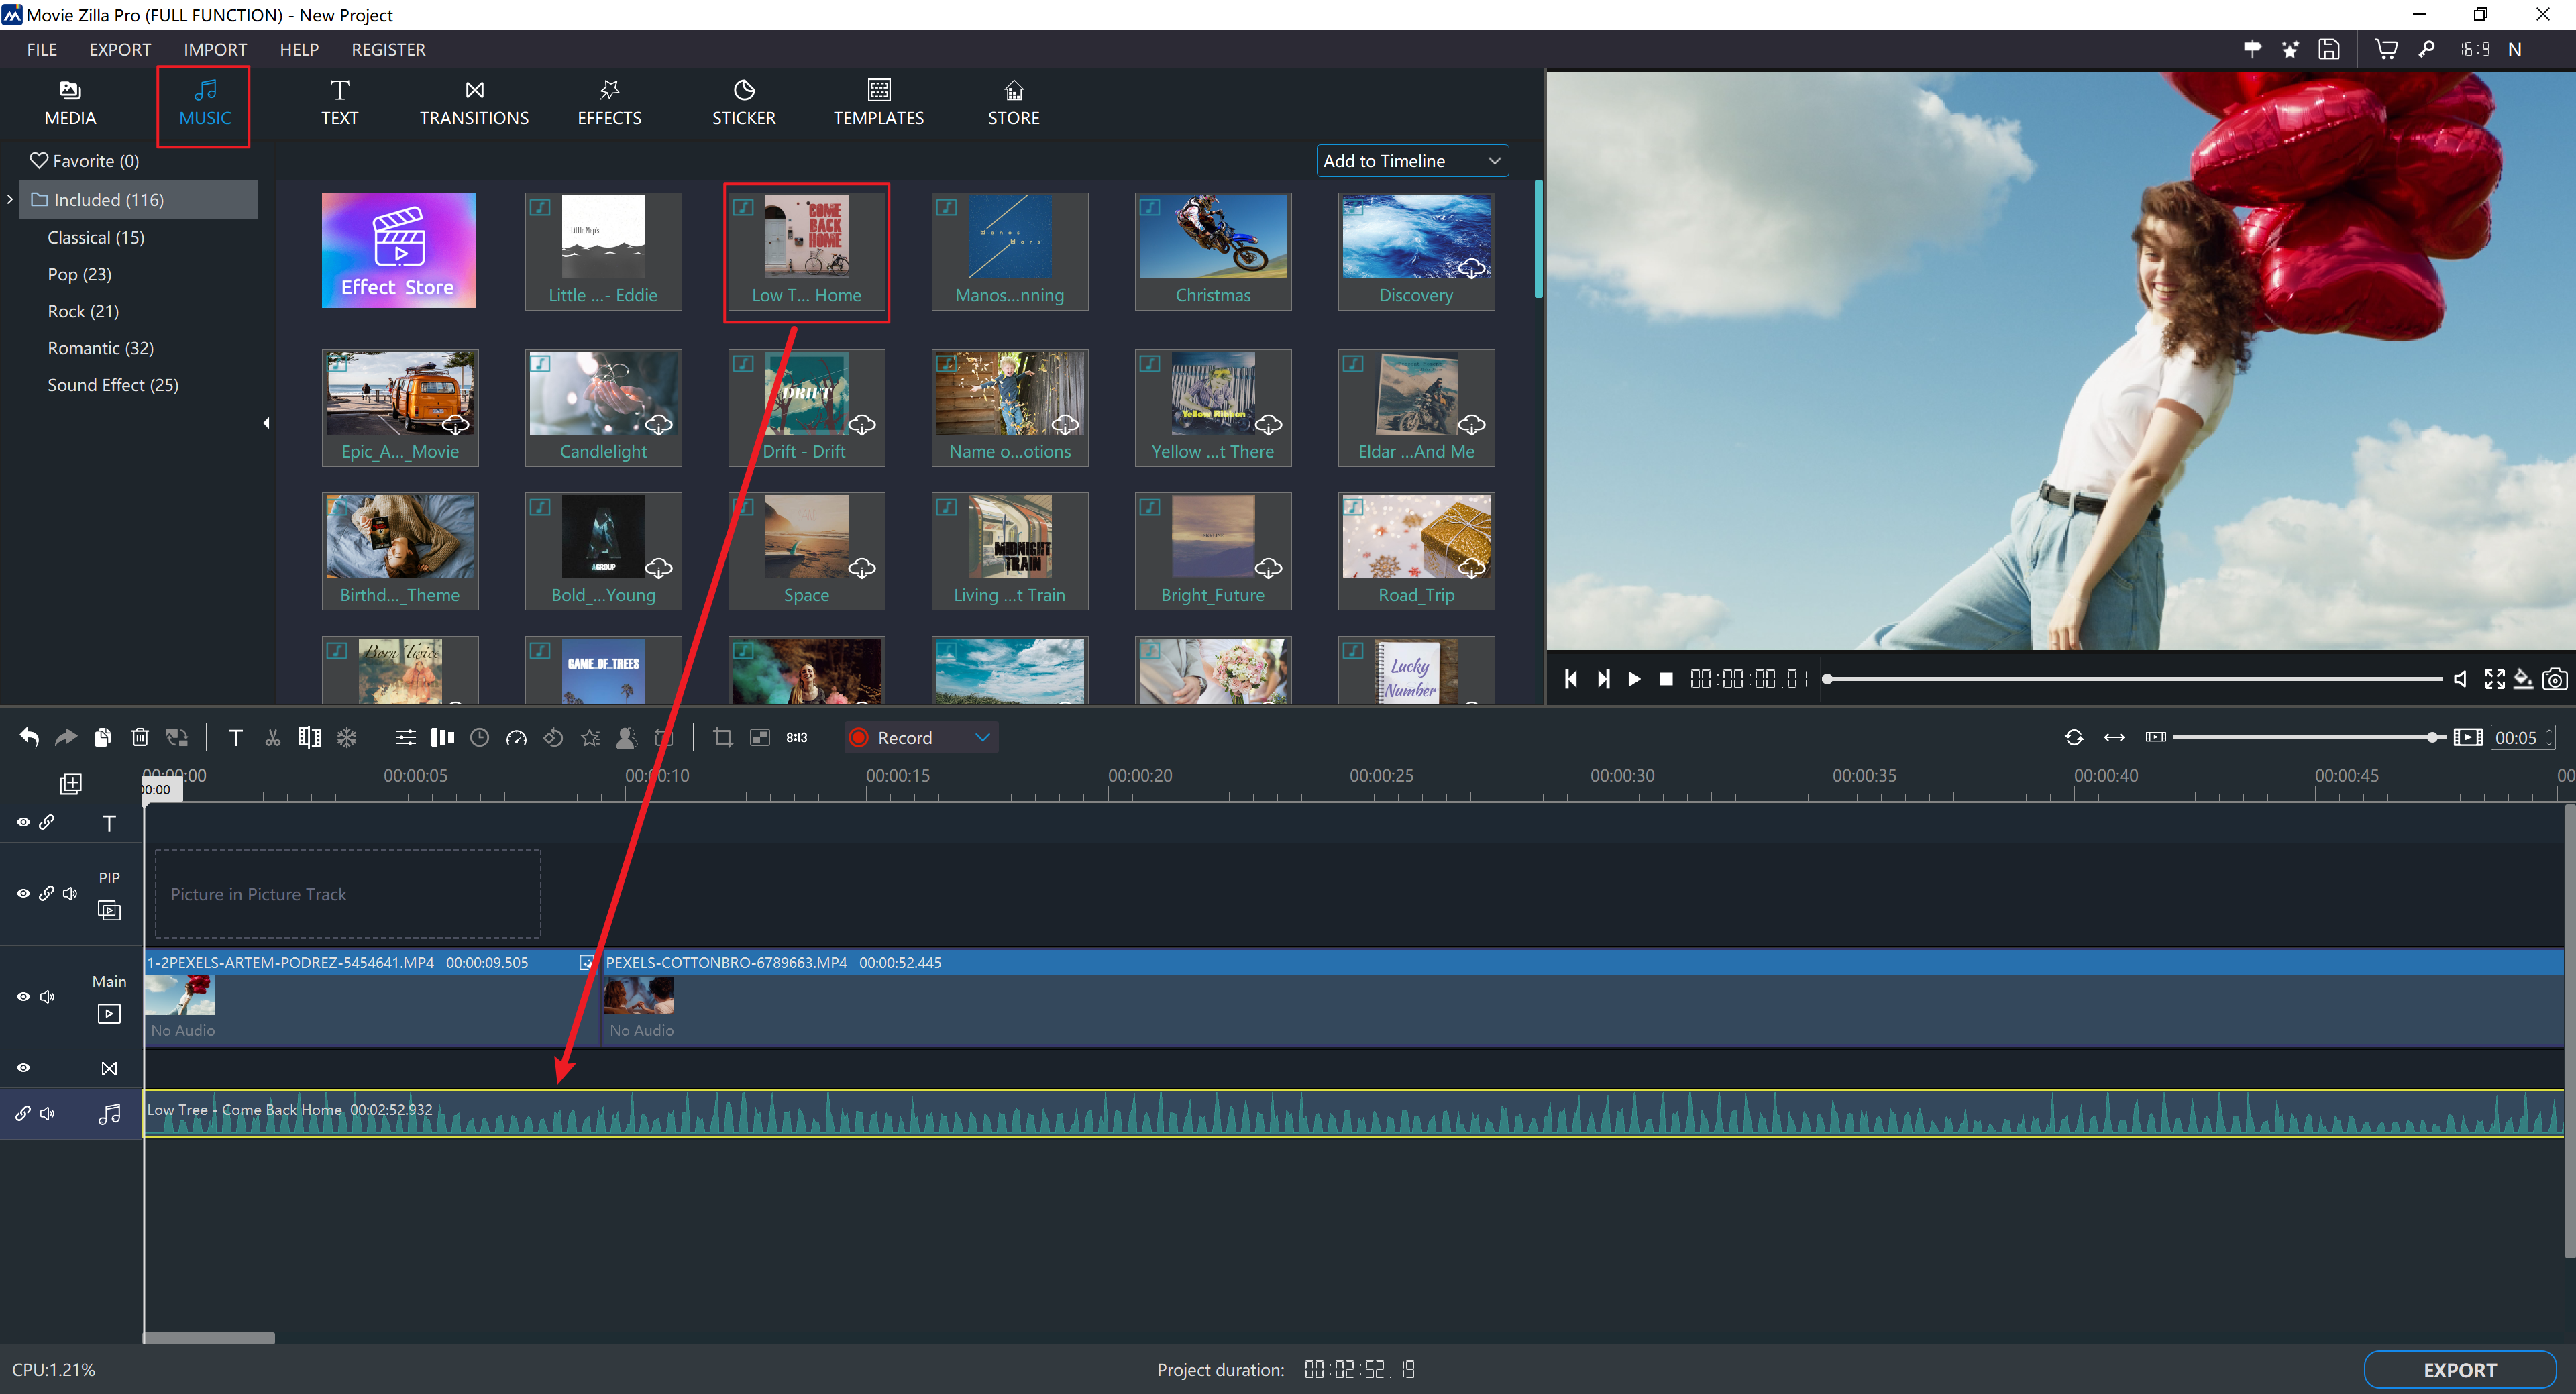
Task: Open the Record options dropdown
Action: 983,737
